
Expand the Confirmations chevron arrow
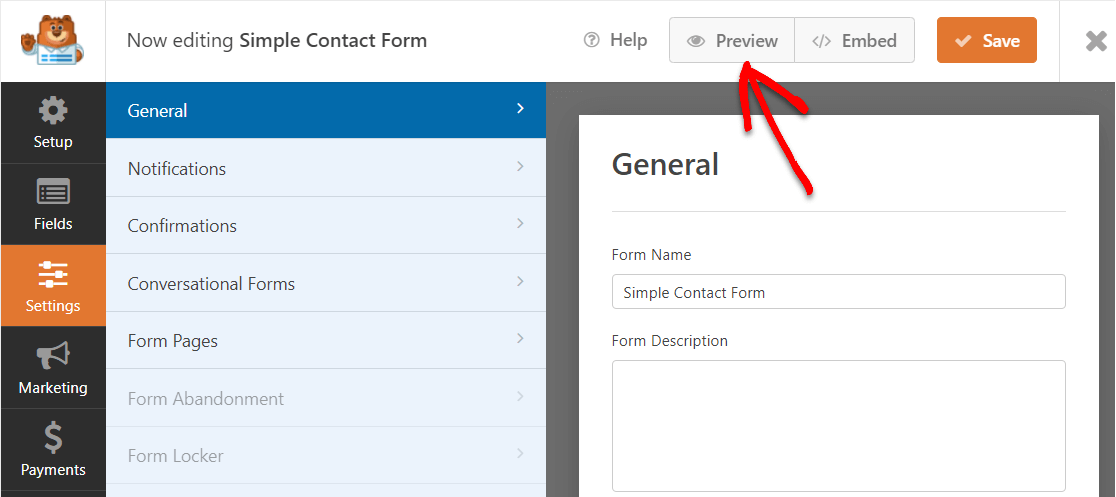tap(520, 224)
